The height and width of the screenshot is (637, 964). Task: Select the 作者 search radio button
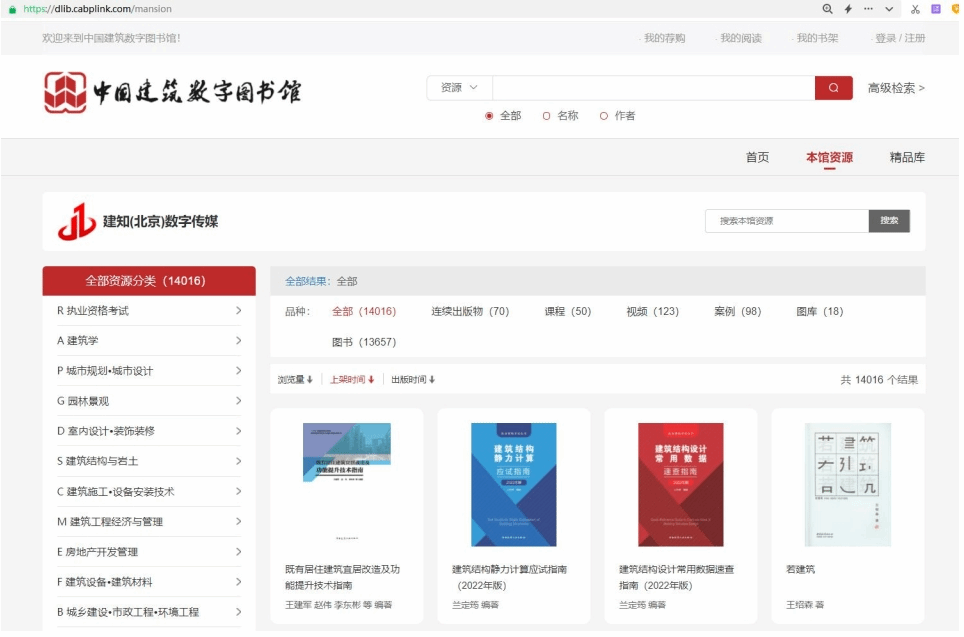click(x=603, y=116)
